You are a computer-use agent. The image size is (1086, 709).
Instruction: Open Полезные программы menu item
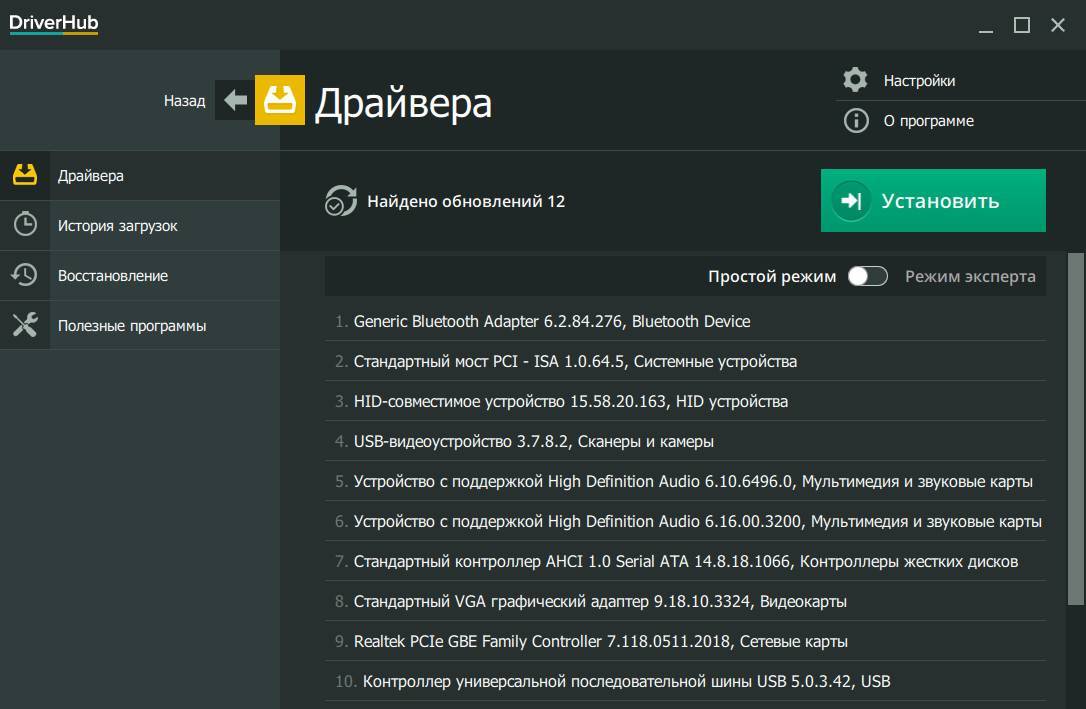click(x=132, y=326)
